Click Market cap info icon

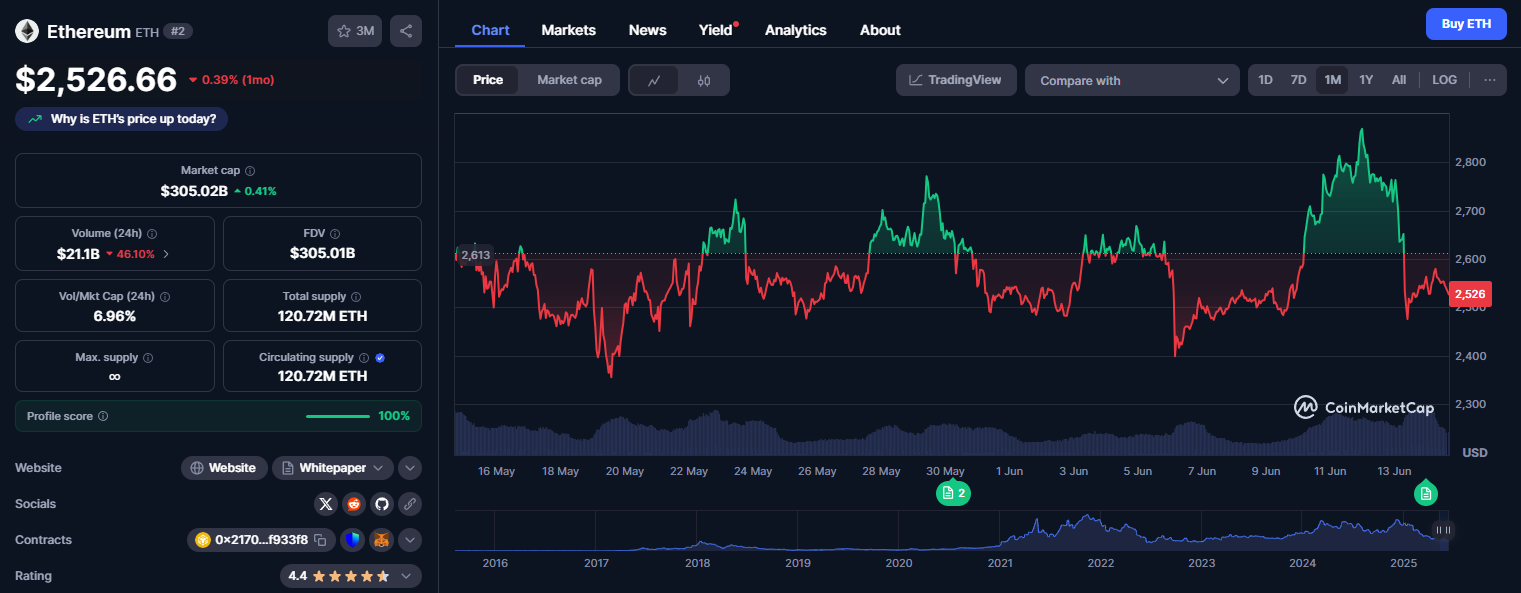[250, 171]
